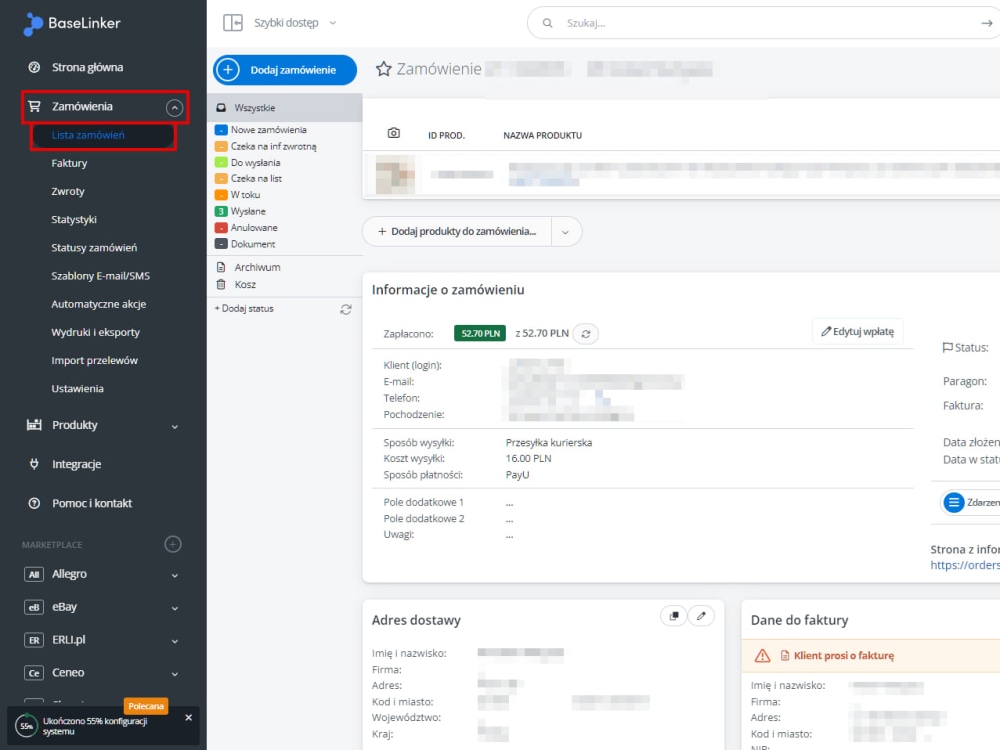Edit the delivery address pencil icon
Viewport: 1000px width, 750px height.
(x=701, y=616)
